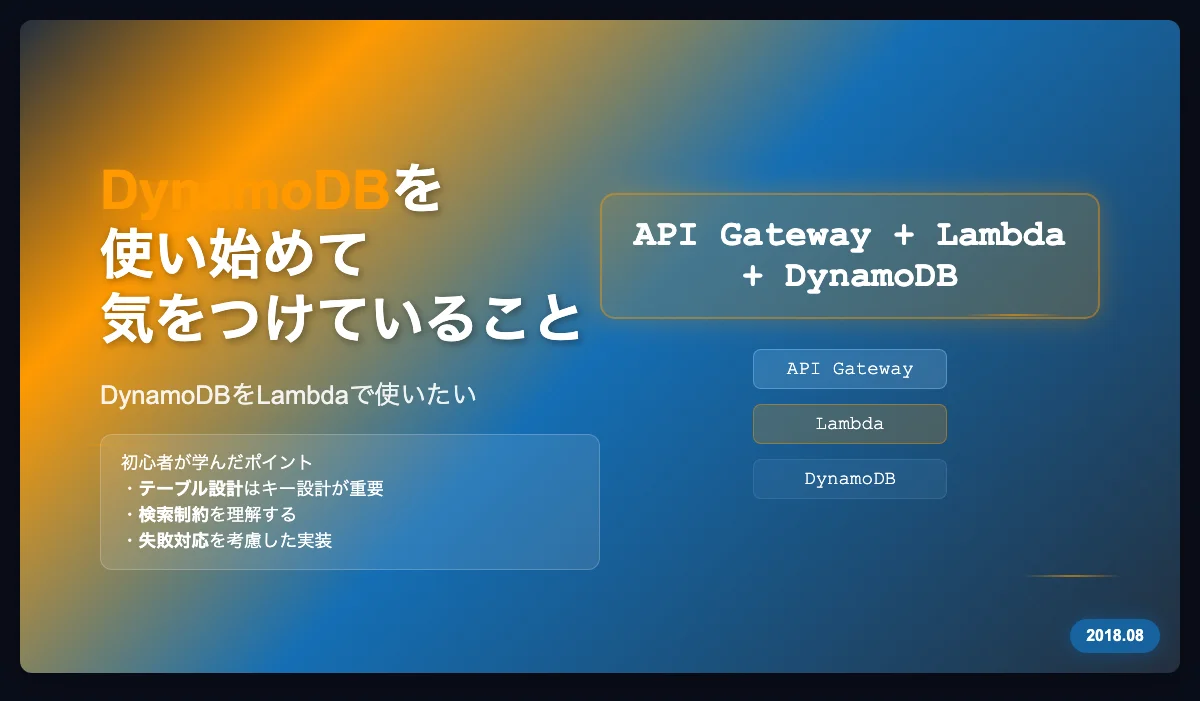This screenshot has height=701, width=1200.
Task: Select the bold テーブル設計 text
Action: click(x=191, y=489)
